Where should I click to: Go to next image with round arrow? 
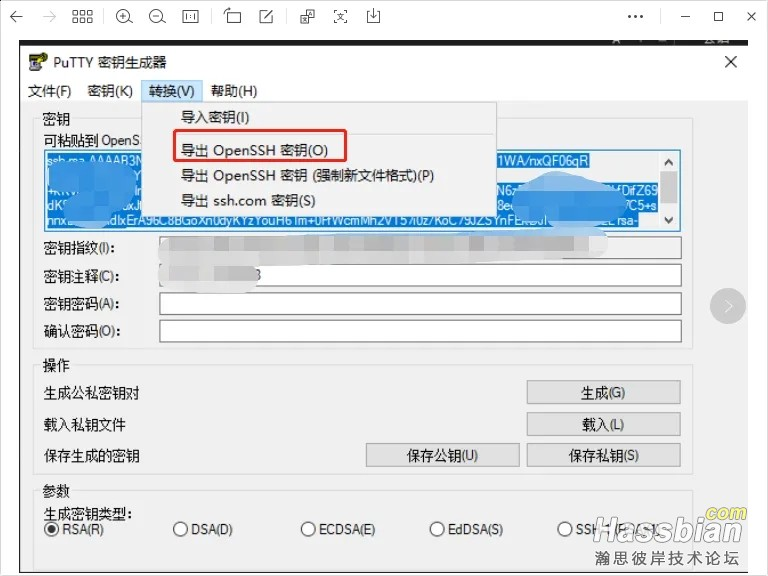coord(728,306)
